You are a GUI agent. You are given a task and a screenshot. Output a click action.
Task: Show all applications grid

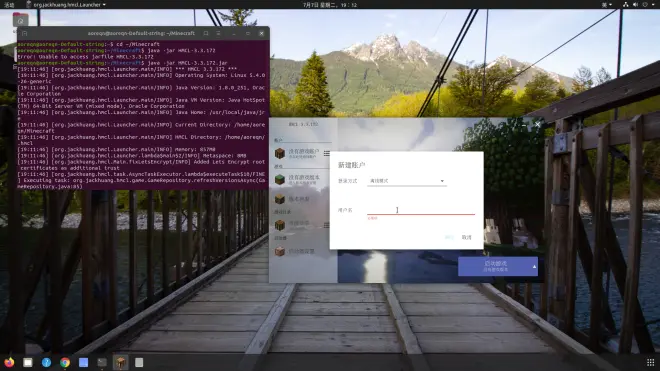tap(650, 362)
